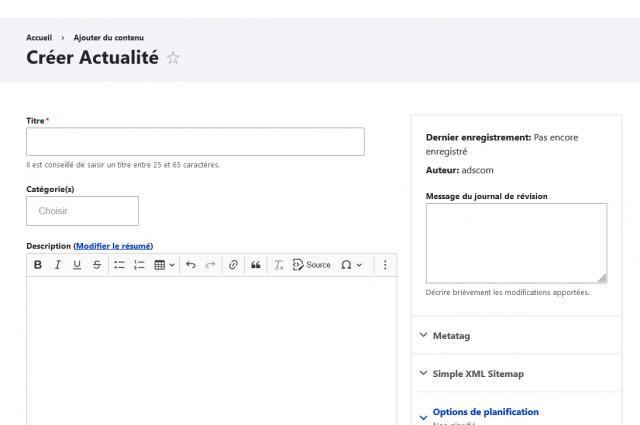Go to the Accueil breadcrumb
Viewport: 640px width, 425px height.
tap(39, 37)
